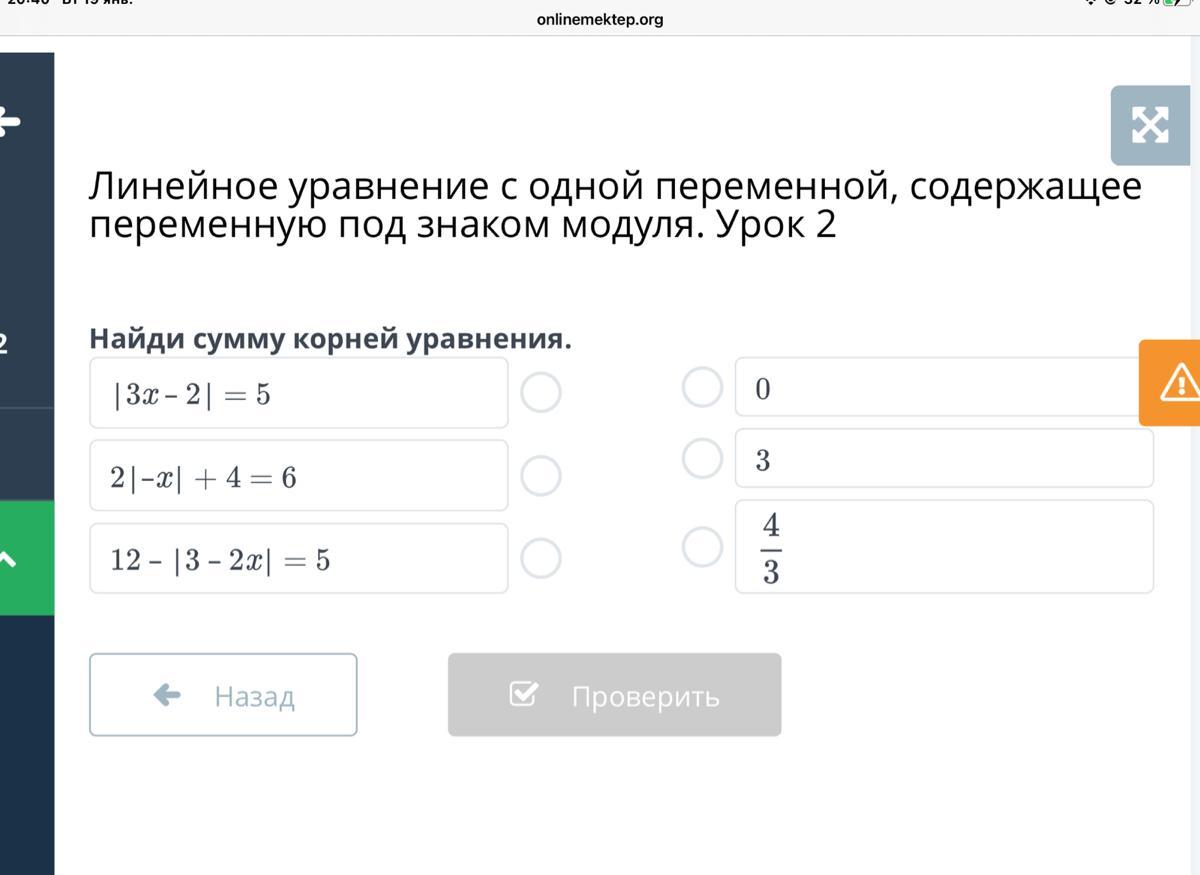This screenshot has width=1200, height=875.
Task: Click the fullscreen expand arrows icon
Action: coord(1150,125)
